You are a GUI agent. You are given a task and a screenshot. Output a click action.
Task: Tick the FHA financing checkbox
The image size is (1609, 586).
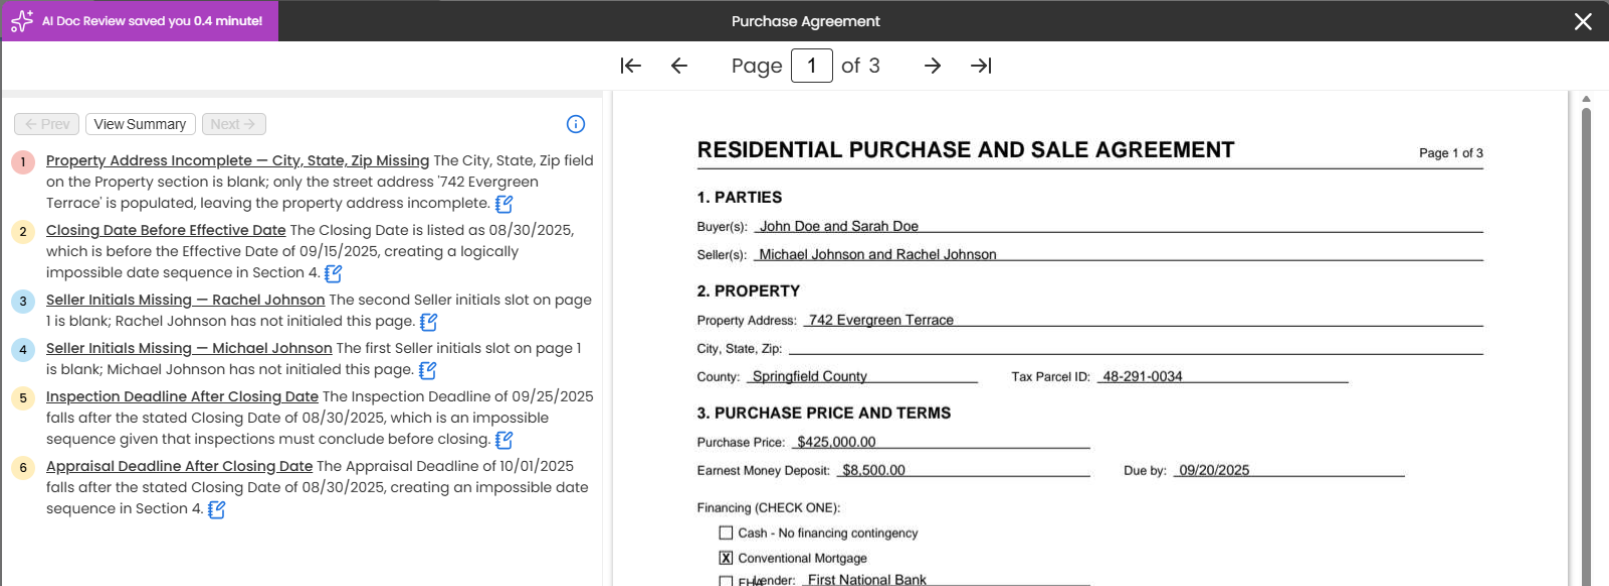click(x=726, y=581)
